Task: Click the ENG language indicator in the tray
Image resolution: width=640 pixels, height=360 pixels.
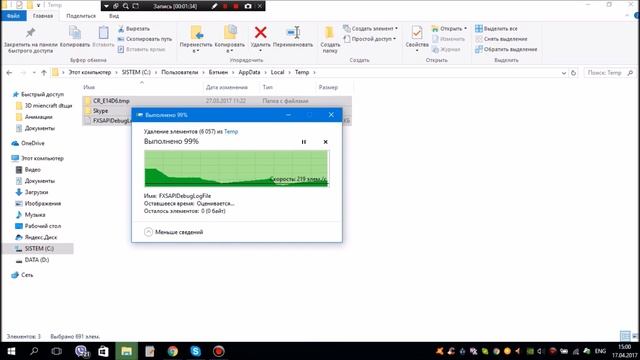Action: pyautogui.click(x=600, y=351)
